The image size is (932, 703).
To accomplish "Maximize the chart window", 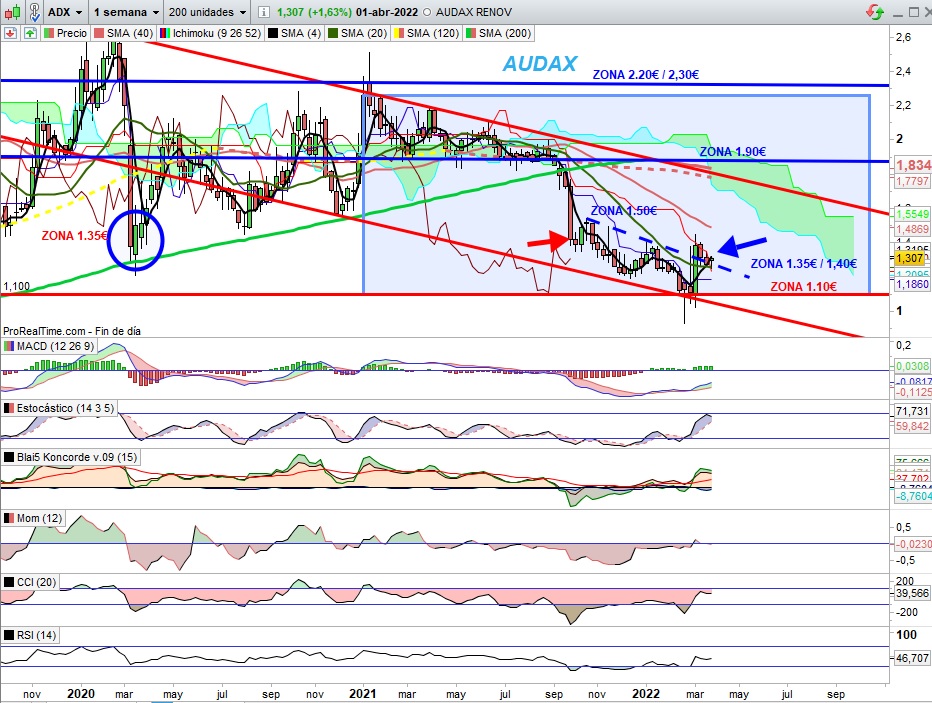I will [913, 12].
